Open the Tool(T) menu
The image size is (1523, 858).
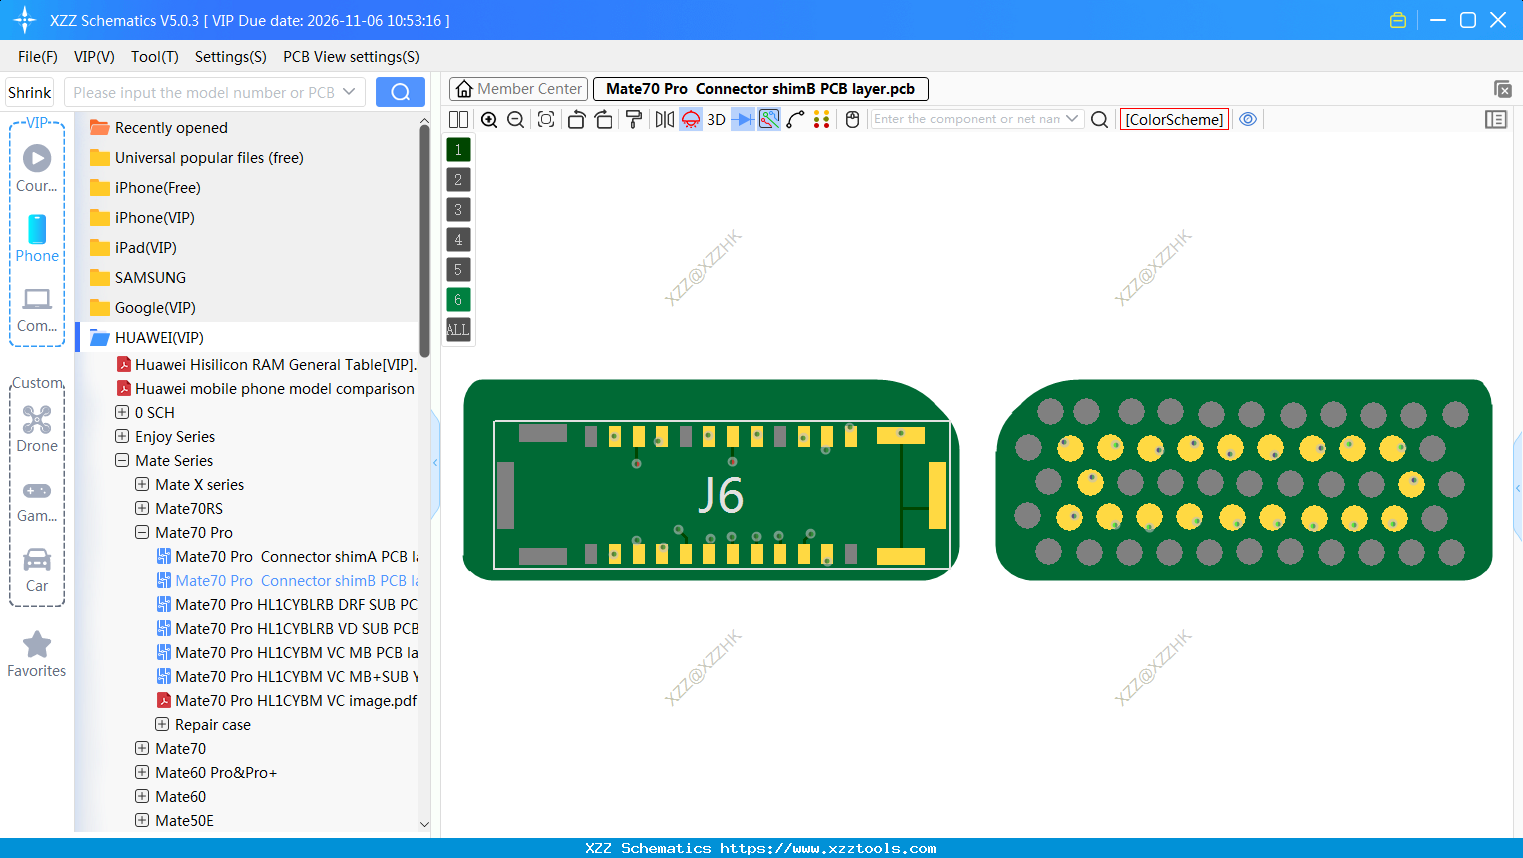(154, 57)
